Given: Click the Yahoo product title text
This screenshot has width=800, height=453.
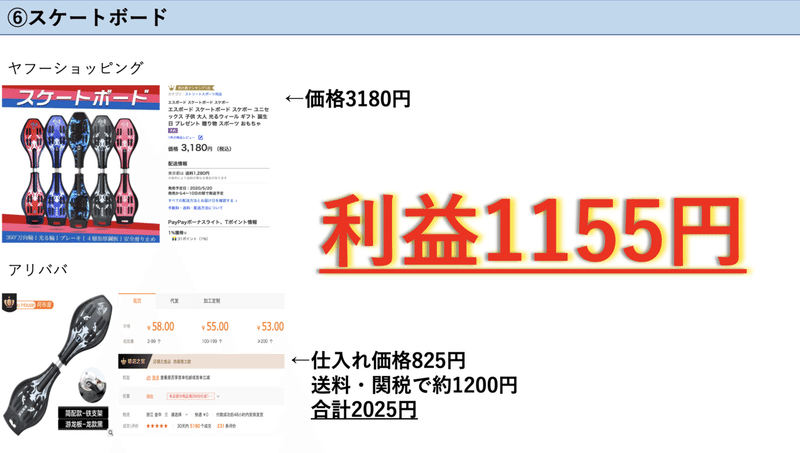Looking at the screenshot, I should [218, 116].
